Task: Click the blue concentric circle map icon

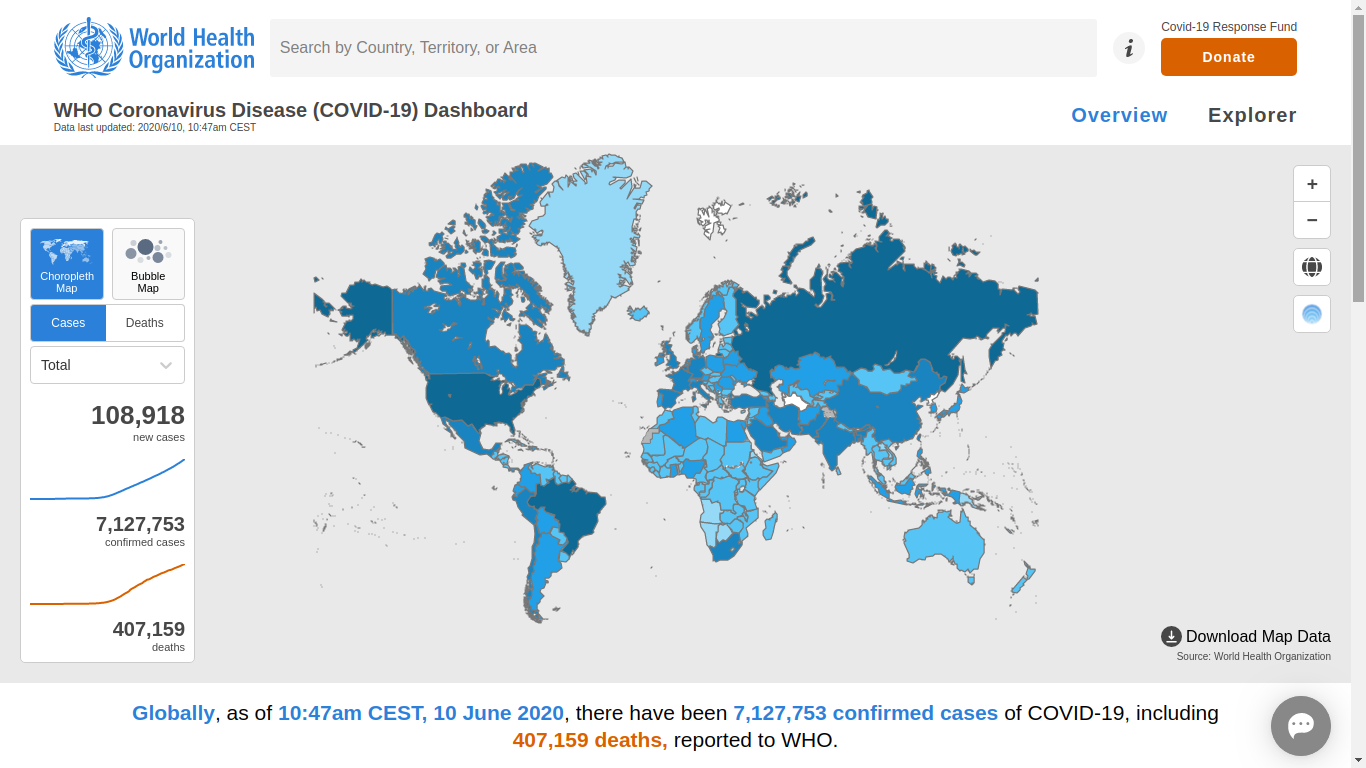Action: point(1312,314)
